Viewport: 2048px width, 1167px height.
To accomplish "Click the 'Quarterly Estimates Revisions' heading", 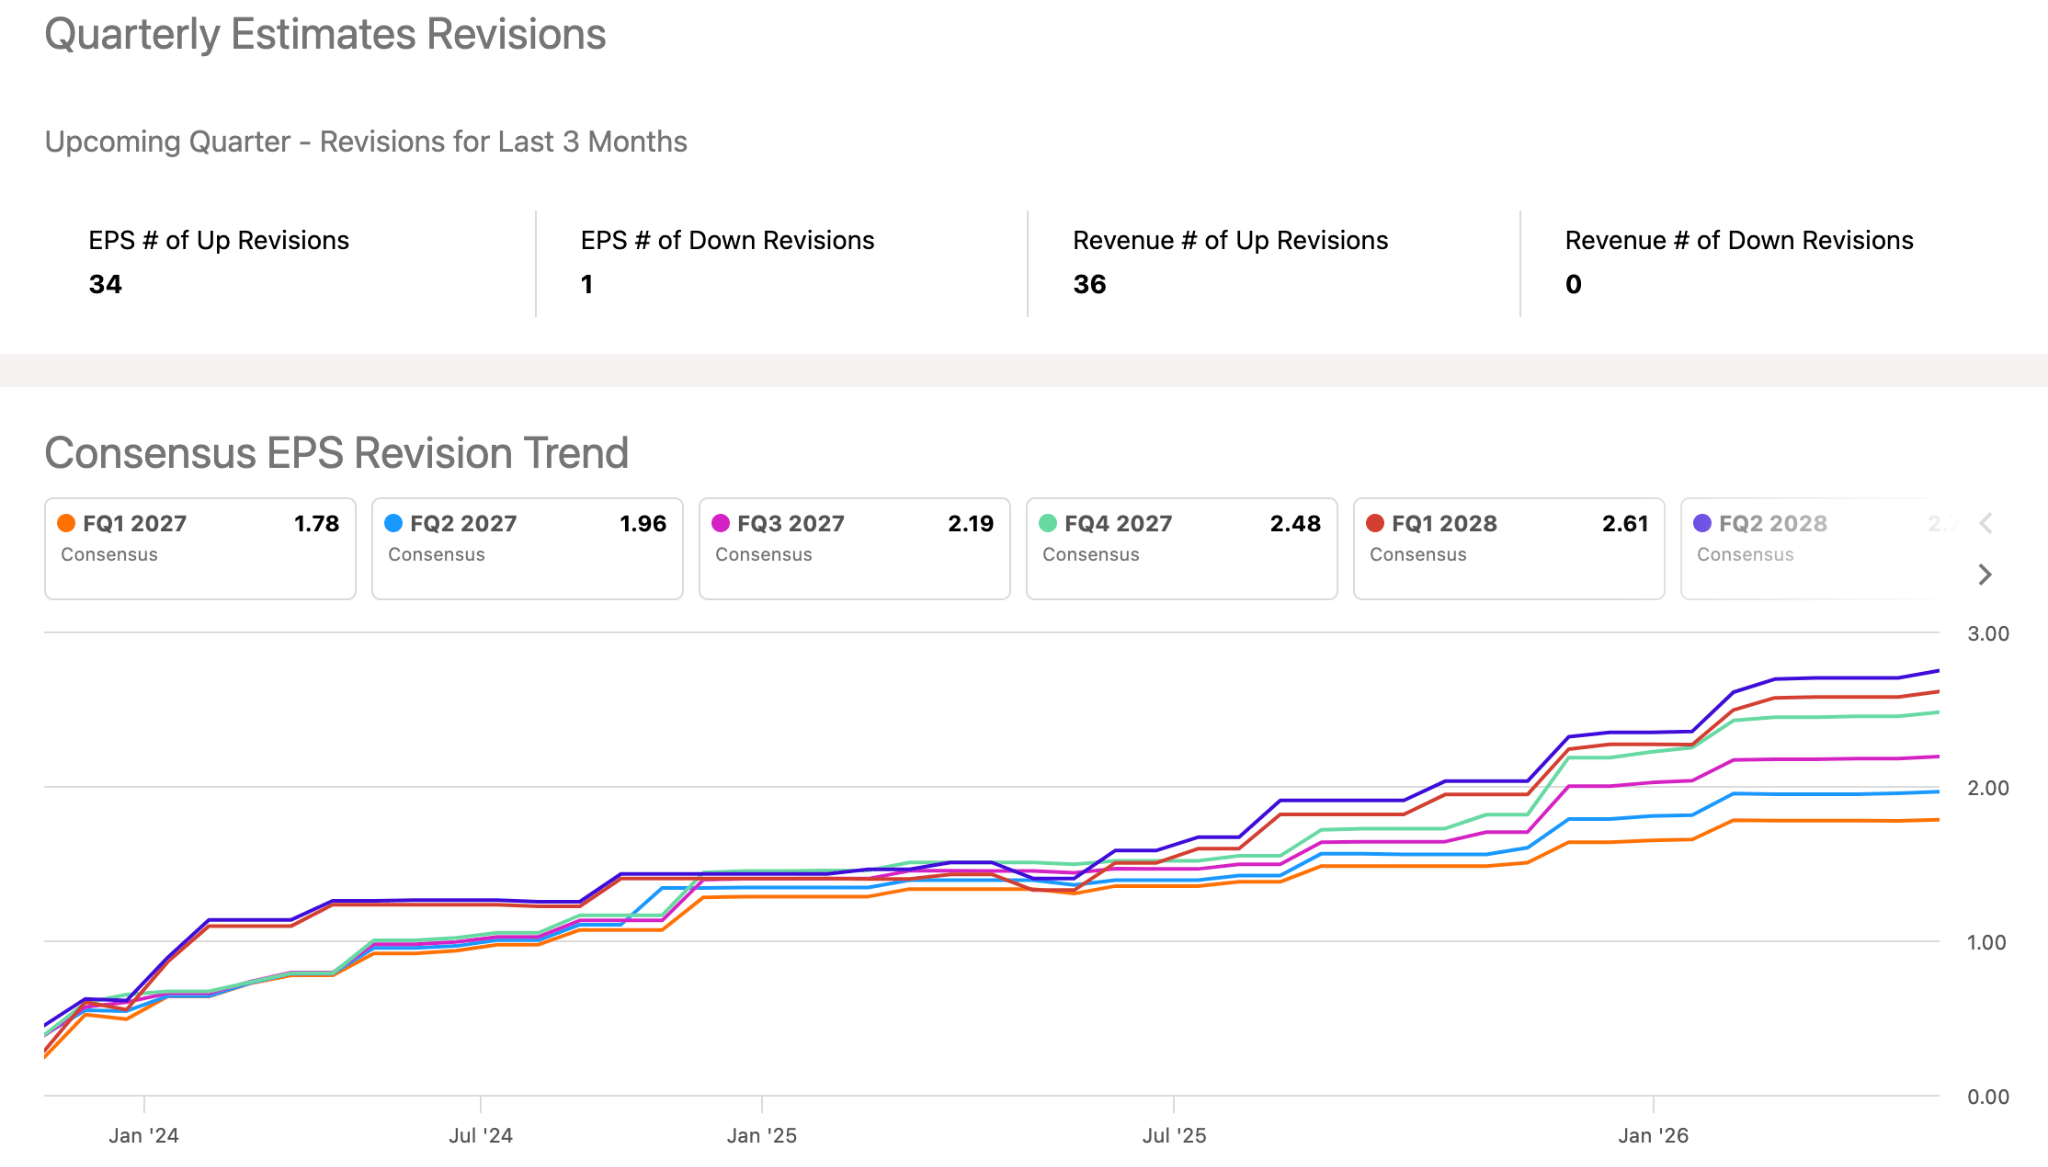I will click(x=325, y=35).
